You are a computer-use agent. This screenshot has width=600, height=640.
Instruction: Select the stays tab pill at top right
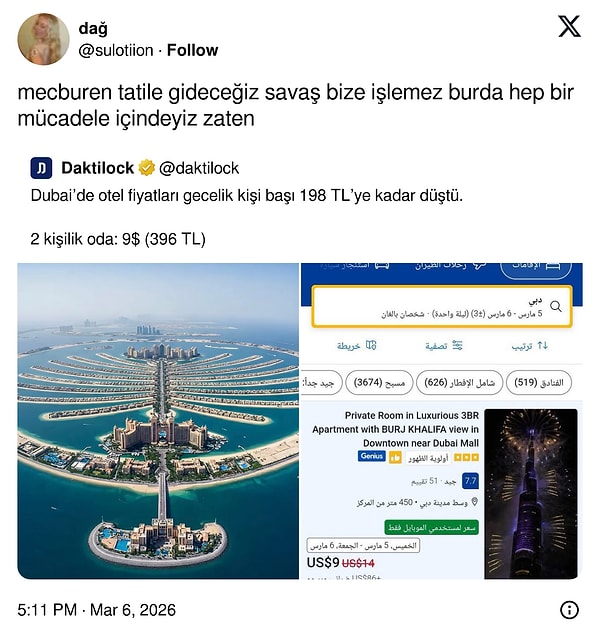point(536,268)
